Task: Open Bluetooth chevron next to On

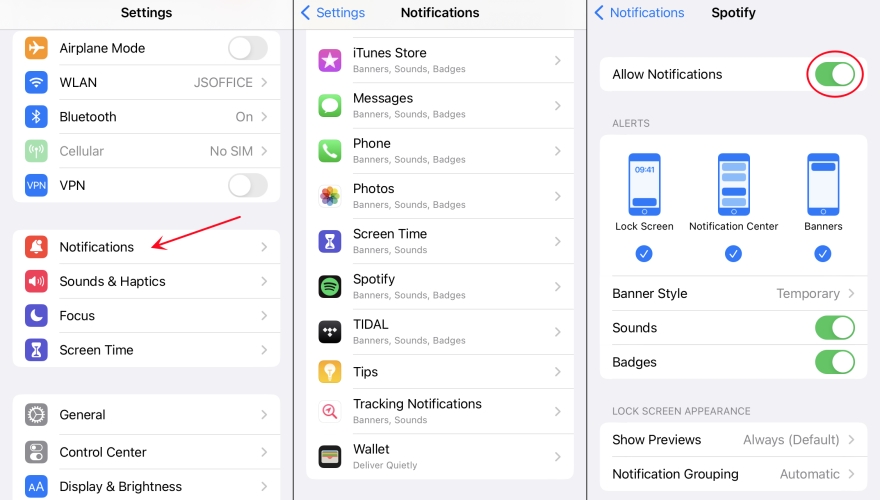Action: click(264, 117)
